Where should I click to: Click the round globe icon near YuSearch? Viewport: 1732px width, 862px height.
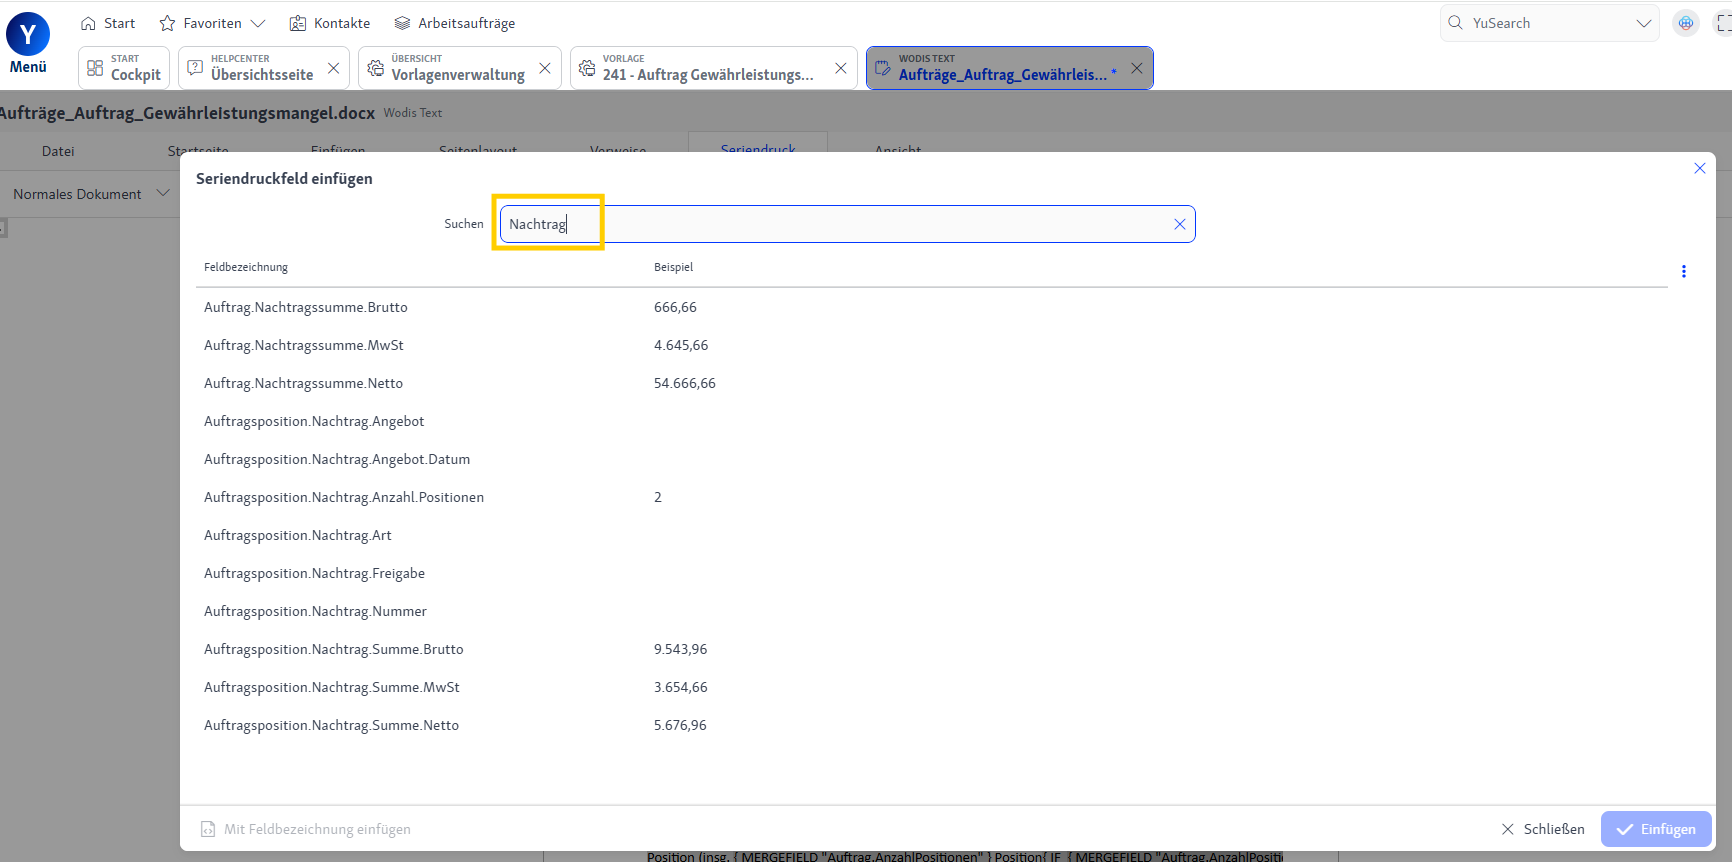[x=1686, y=23]
